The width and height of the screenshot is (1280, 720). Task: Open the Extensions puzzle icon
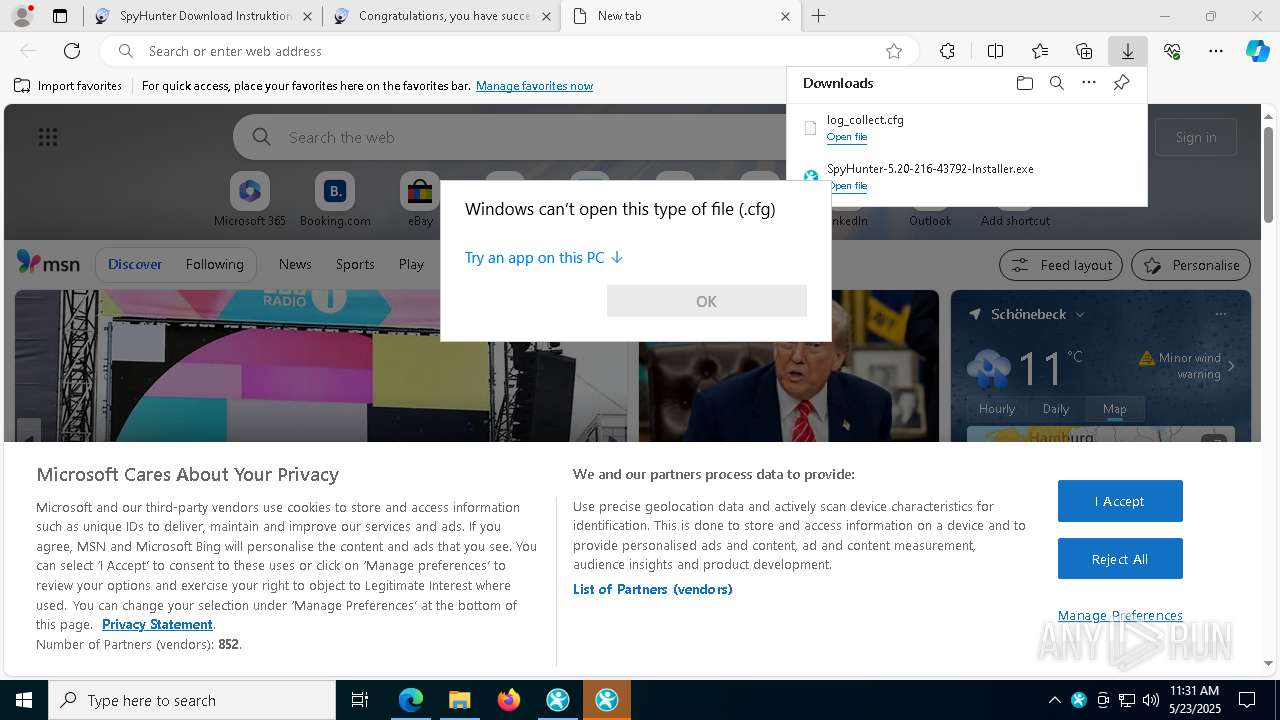[947, 51]
